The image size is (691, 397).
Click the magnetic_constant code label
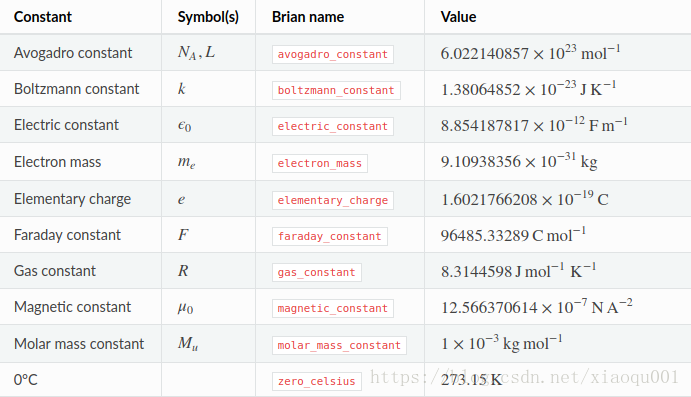click(333, 308)
